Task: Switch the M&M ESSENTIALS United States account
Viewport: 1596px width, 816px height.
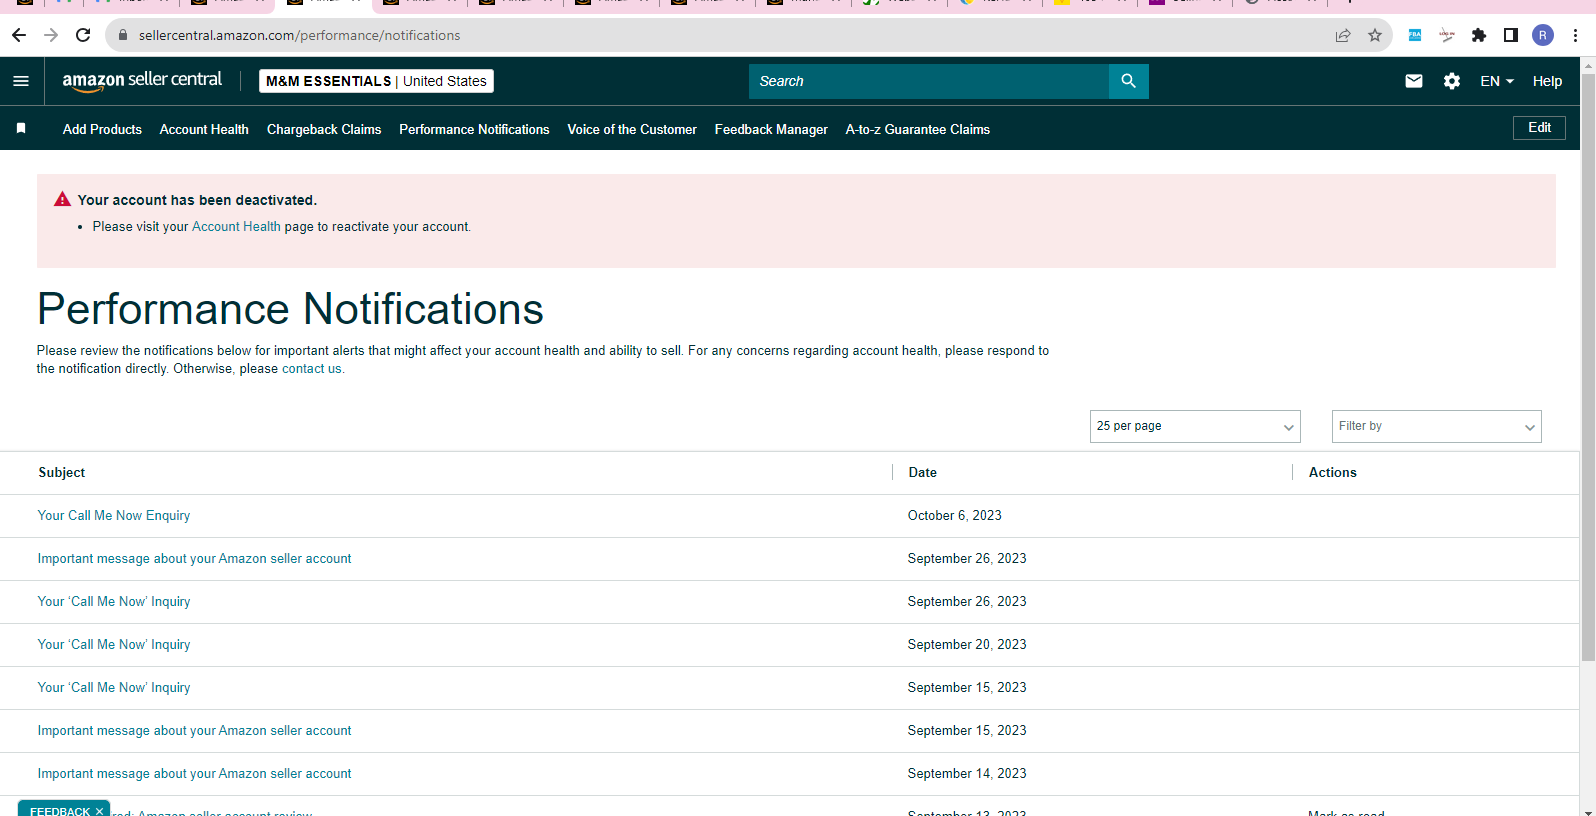Action: pos(376,81)
